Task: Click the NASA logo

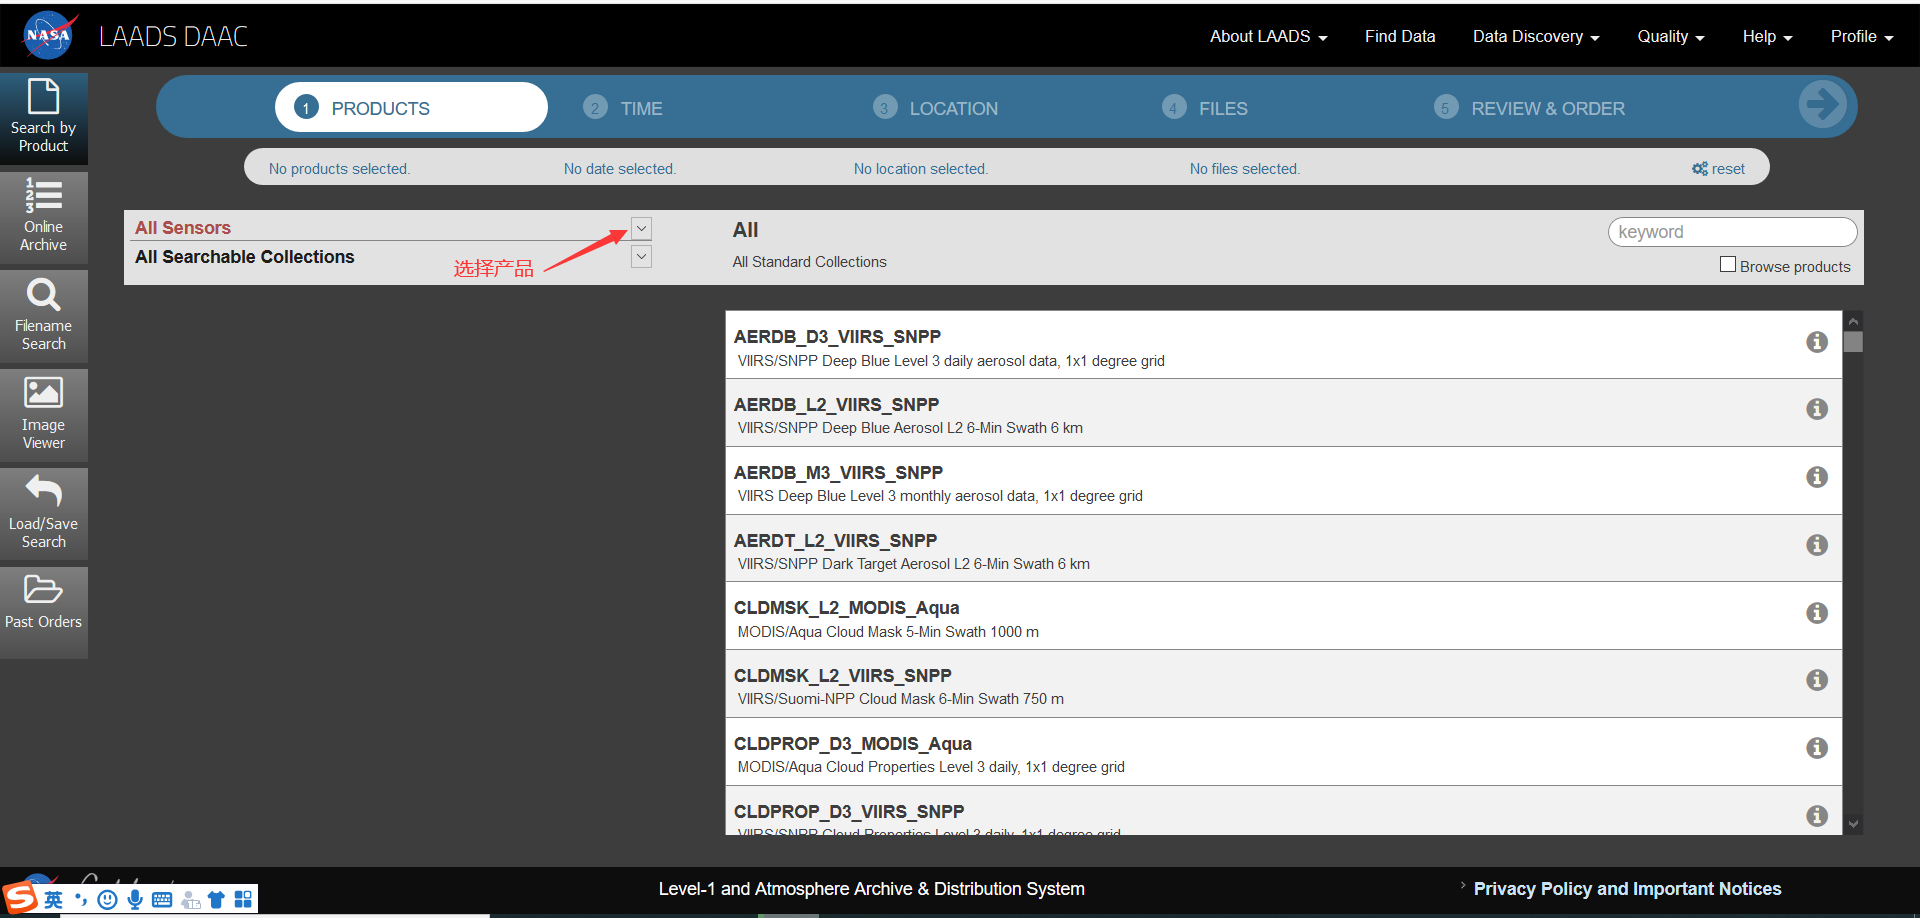Action: 48,36
